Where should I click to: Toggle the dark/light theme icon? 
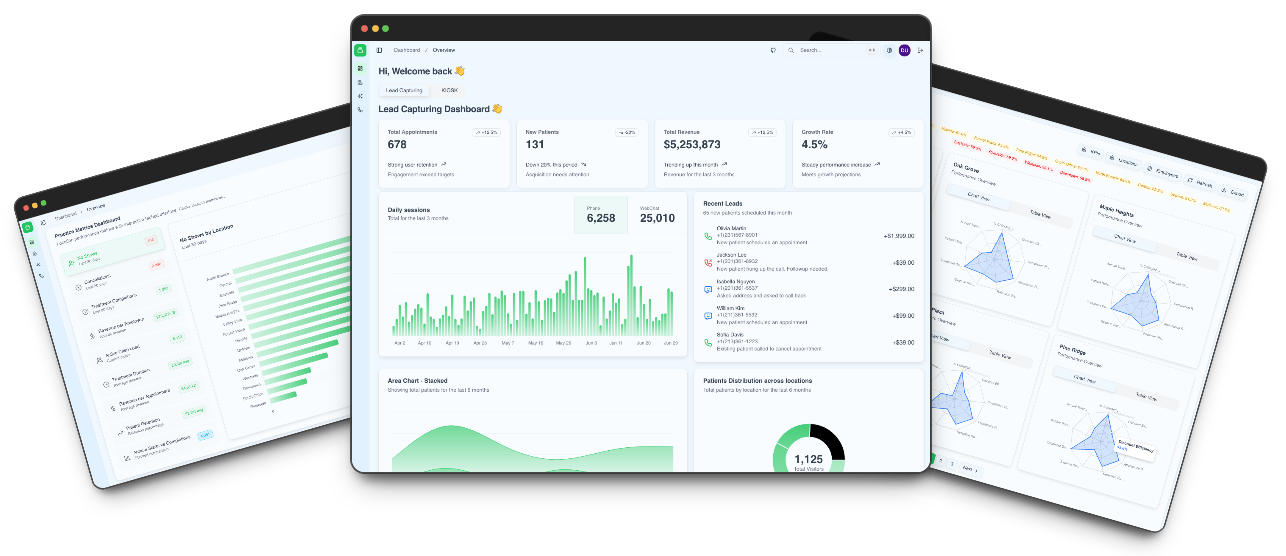889,50
